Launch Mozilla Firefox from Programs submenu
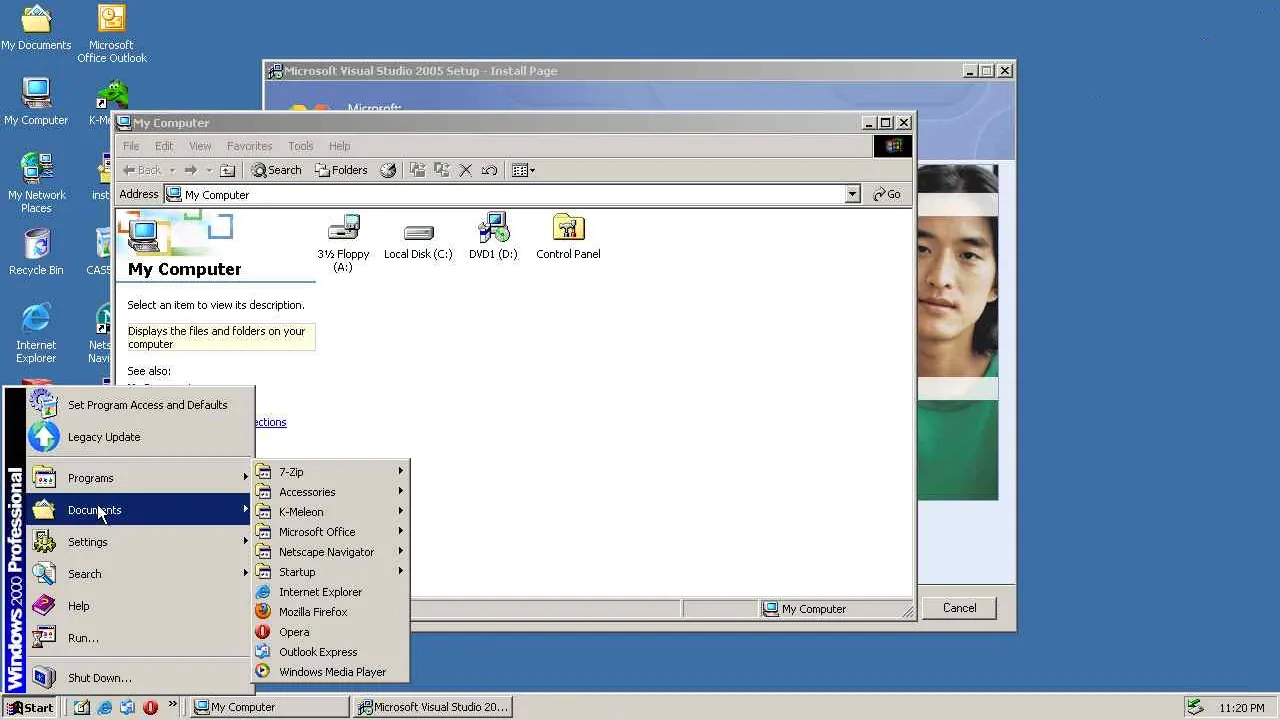Image resolution: width=1280 pixels, height=720 pixels. pyautogui.click(x=331, y=612)
